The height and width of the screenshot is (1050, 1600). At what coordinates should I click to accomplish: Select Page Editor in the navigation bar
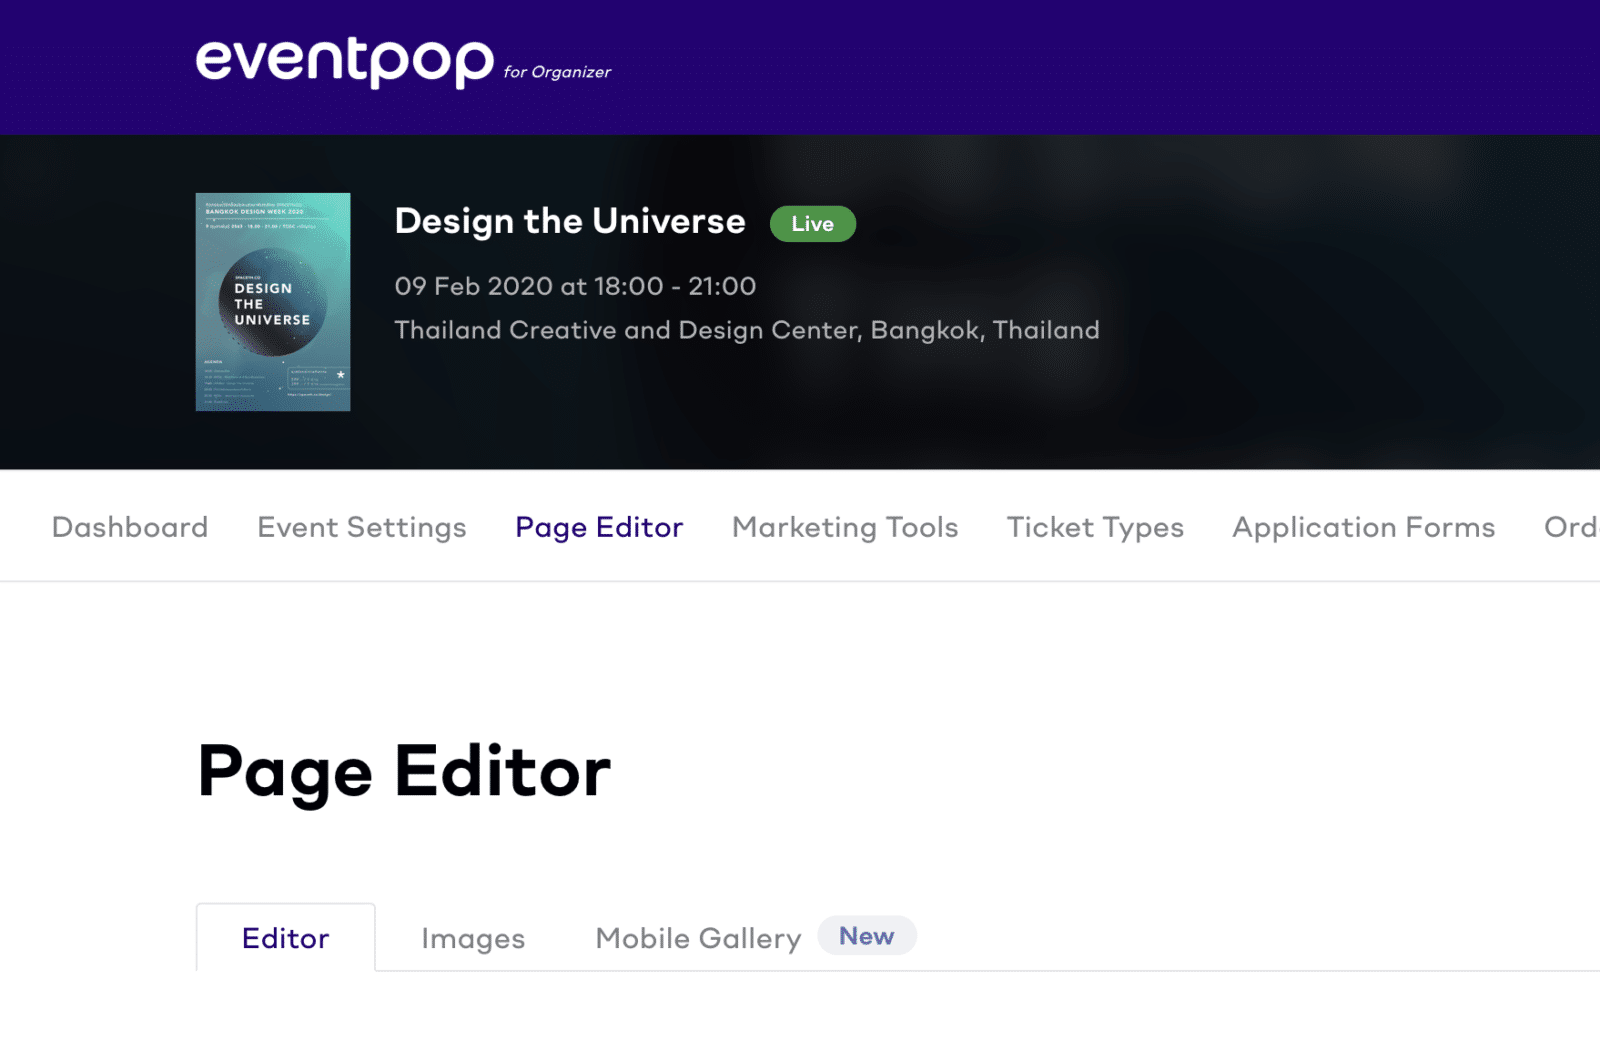point(599,527)
